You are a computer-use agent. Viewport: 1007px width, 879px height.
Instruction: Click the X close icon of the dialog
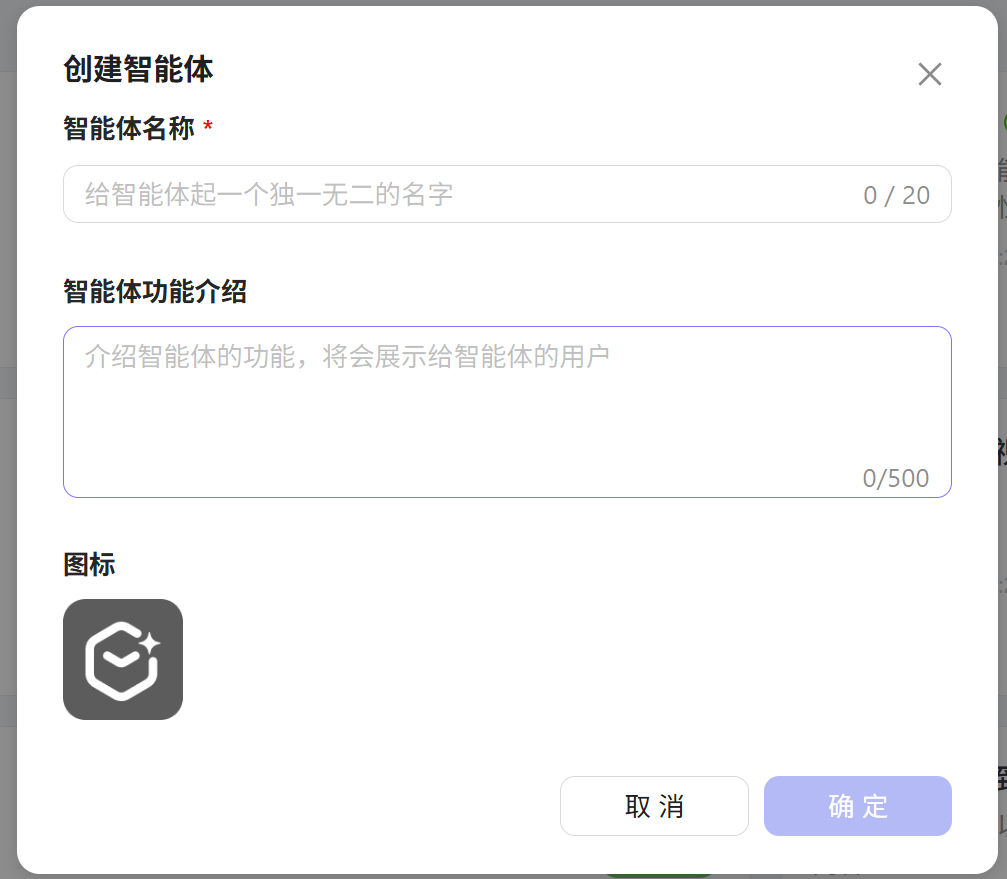(929, 74)
